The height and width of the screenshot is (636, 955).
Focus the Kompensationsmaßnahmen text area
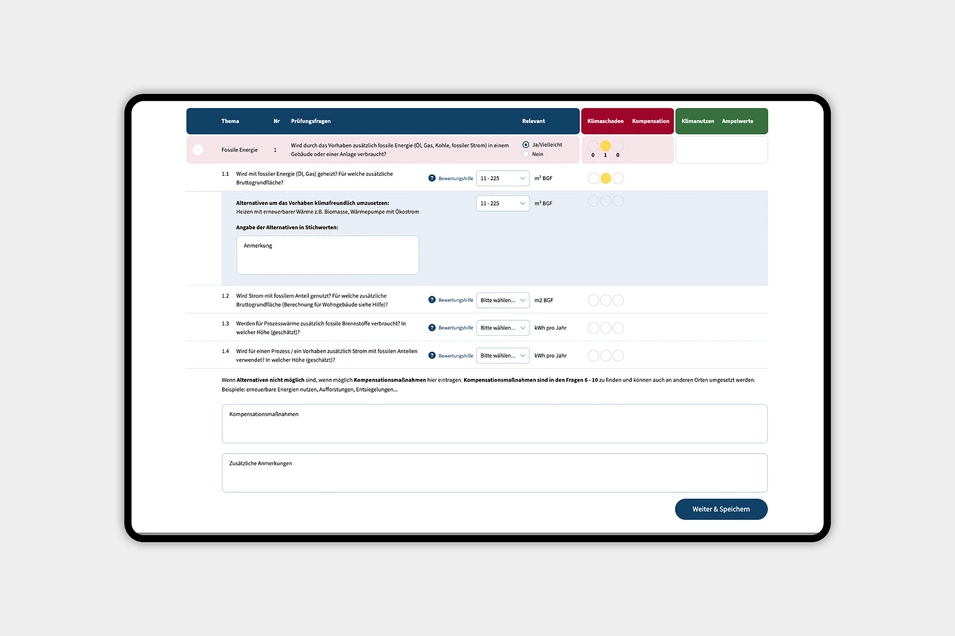(495, 423)
